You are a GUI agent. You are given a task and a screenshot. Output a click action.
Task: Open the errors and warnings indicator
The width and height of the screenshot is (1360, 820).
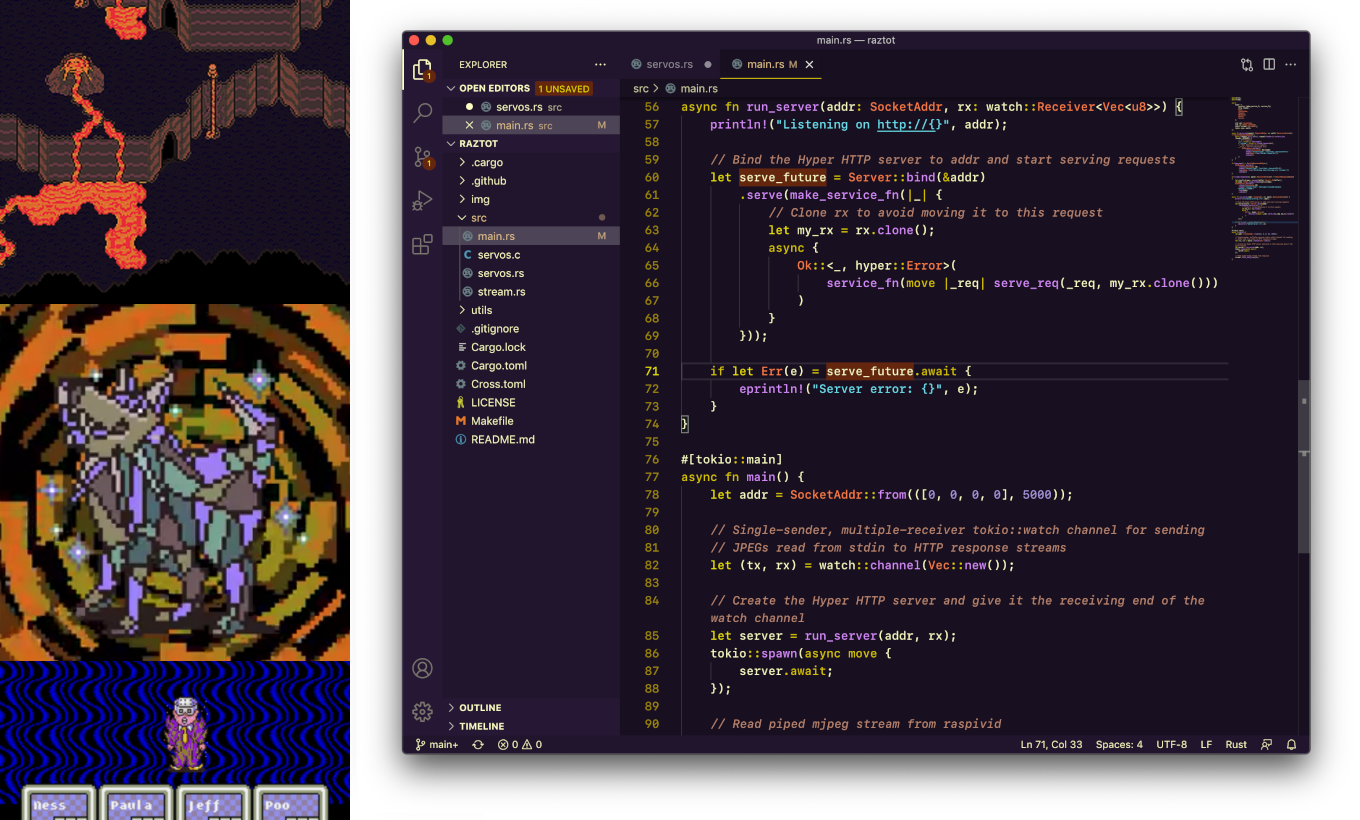(520, 745)
